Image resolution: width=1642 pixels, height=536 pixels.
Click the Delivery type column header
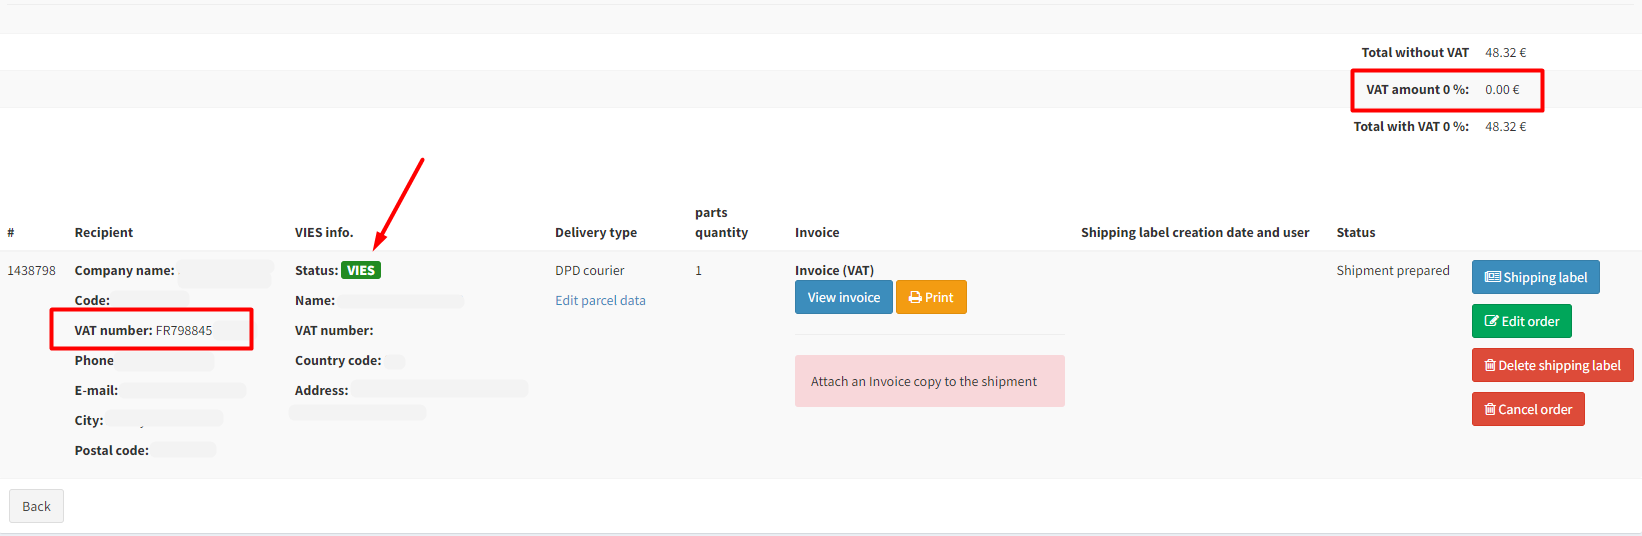click(596, 232)
